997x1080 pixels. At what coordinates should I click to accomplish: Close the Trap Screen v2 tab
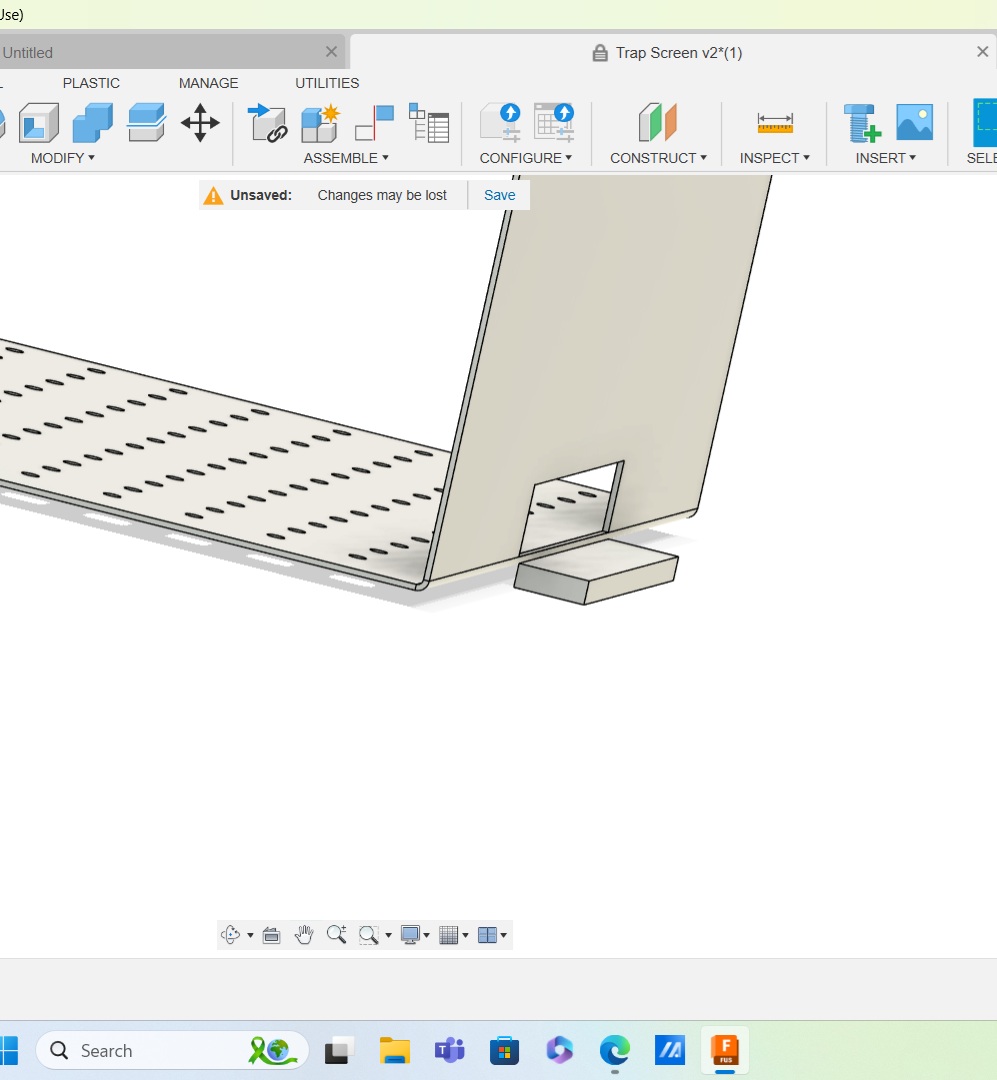[982, 52]
